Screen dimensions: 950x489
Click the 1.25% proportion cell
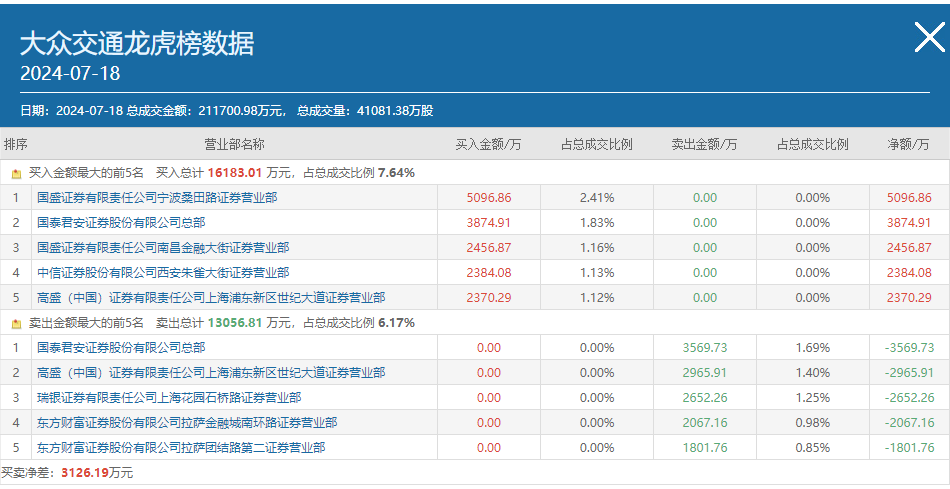point(812,398)
